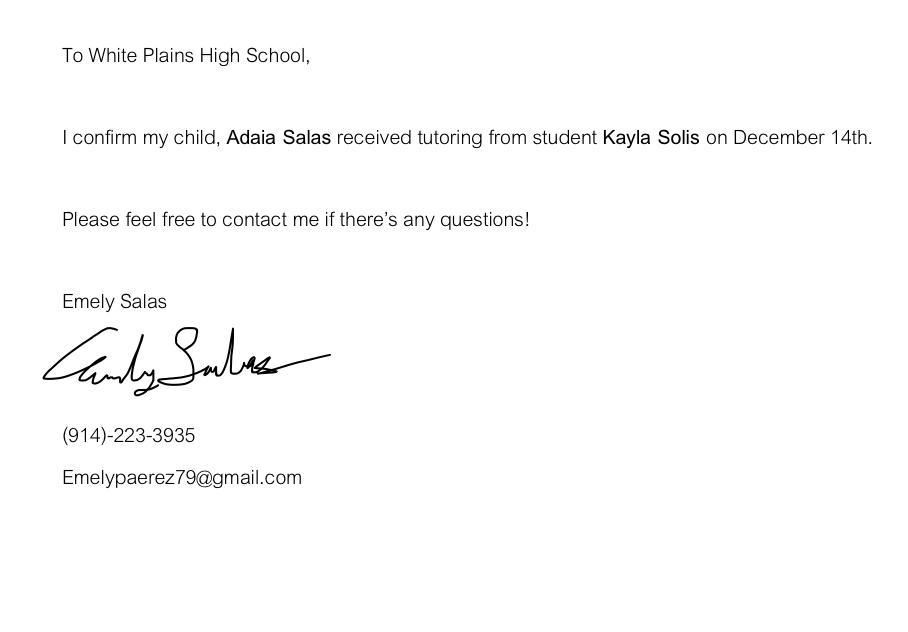Click the word "child," in the sentence
The width and height of the screenshot is (908, 632).
[x=197, y=138]
